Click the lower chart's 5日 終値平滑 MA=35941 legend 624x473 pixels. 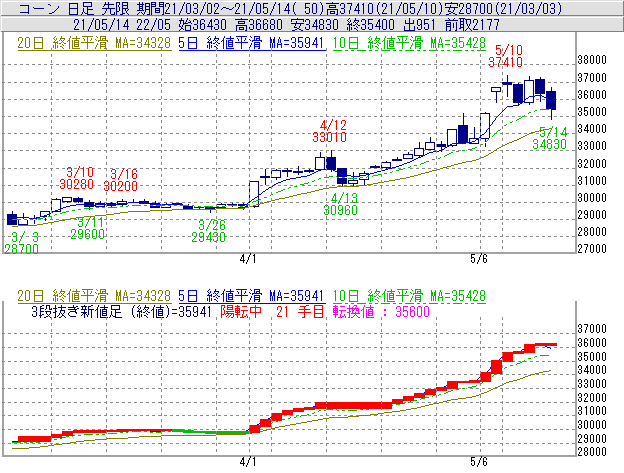[x=252, y=296]
